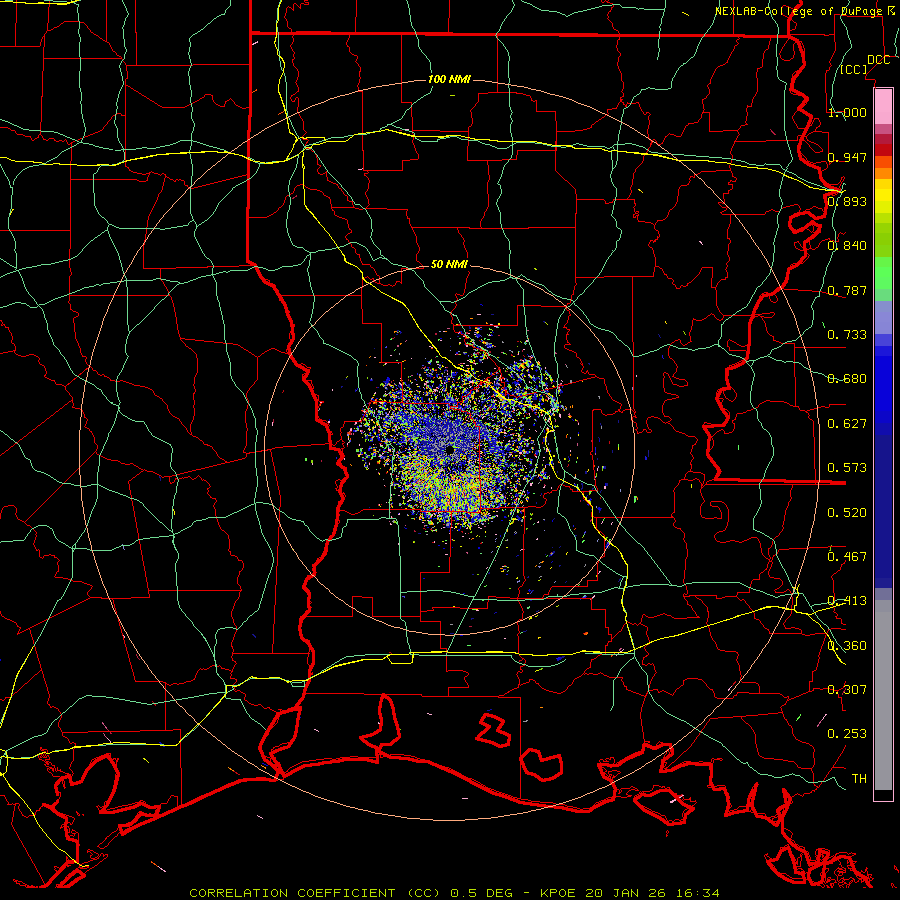Click the gray segment of the color bar
900x900 pixels.
[x=883, y=695]
